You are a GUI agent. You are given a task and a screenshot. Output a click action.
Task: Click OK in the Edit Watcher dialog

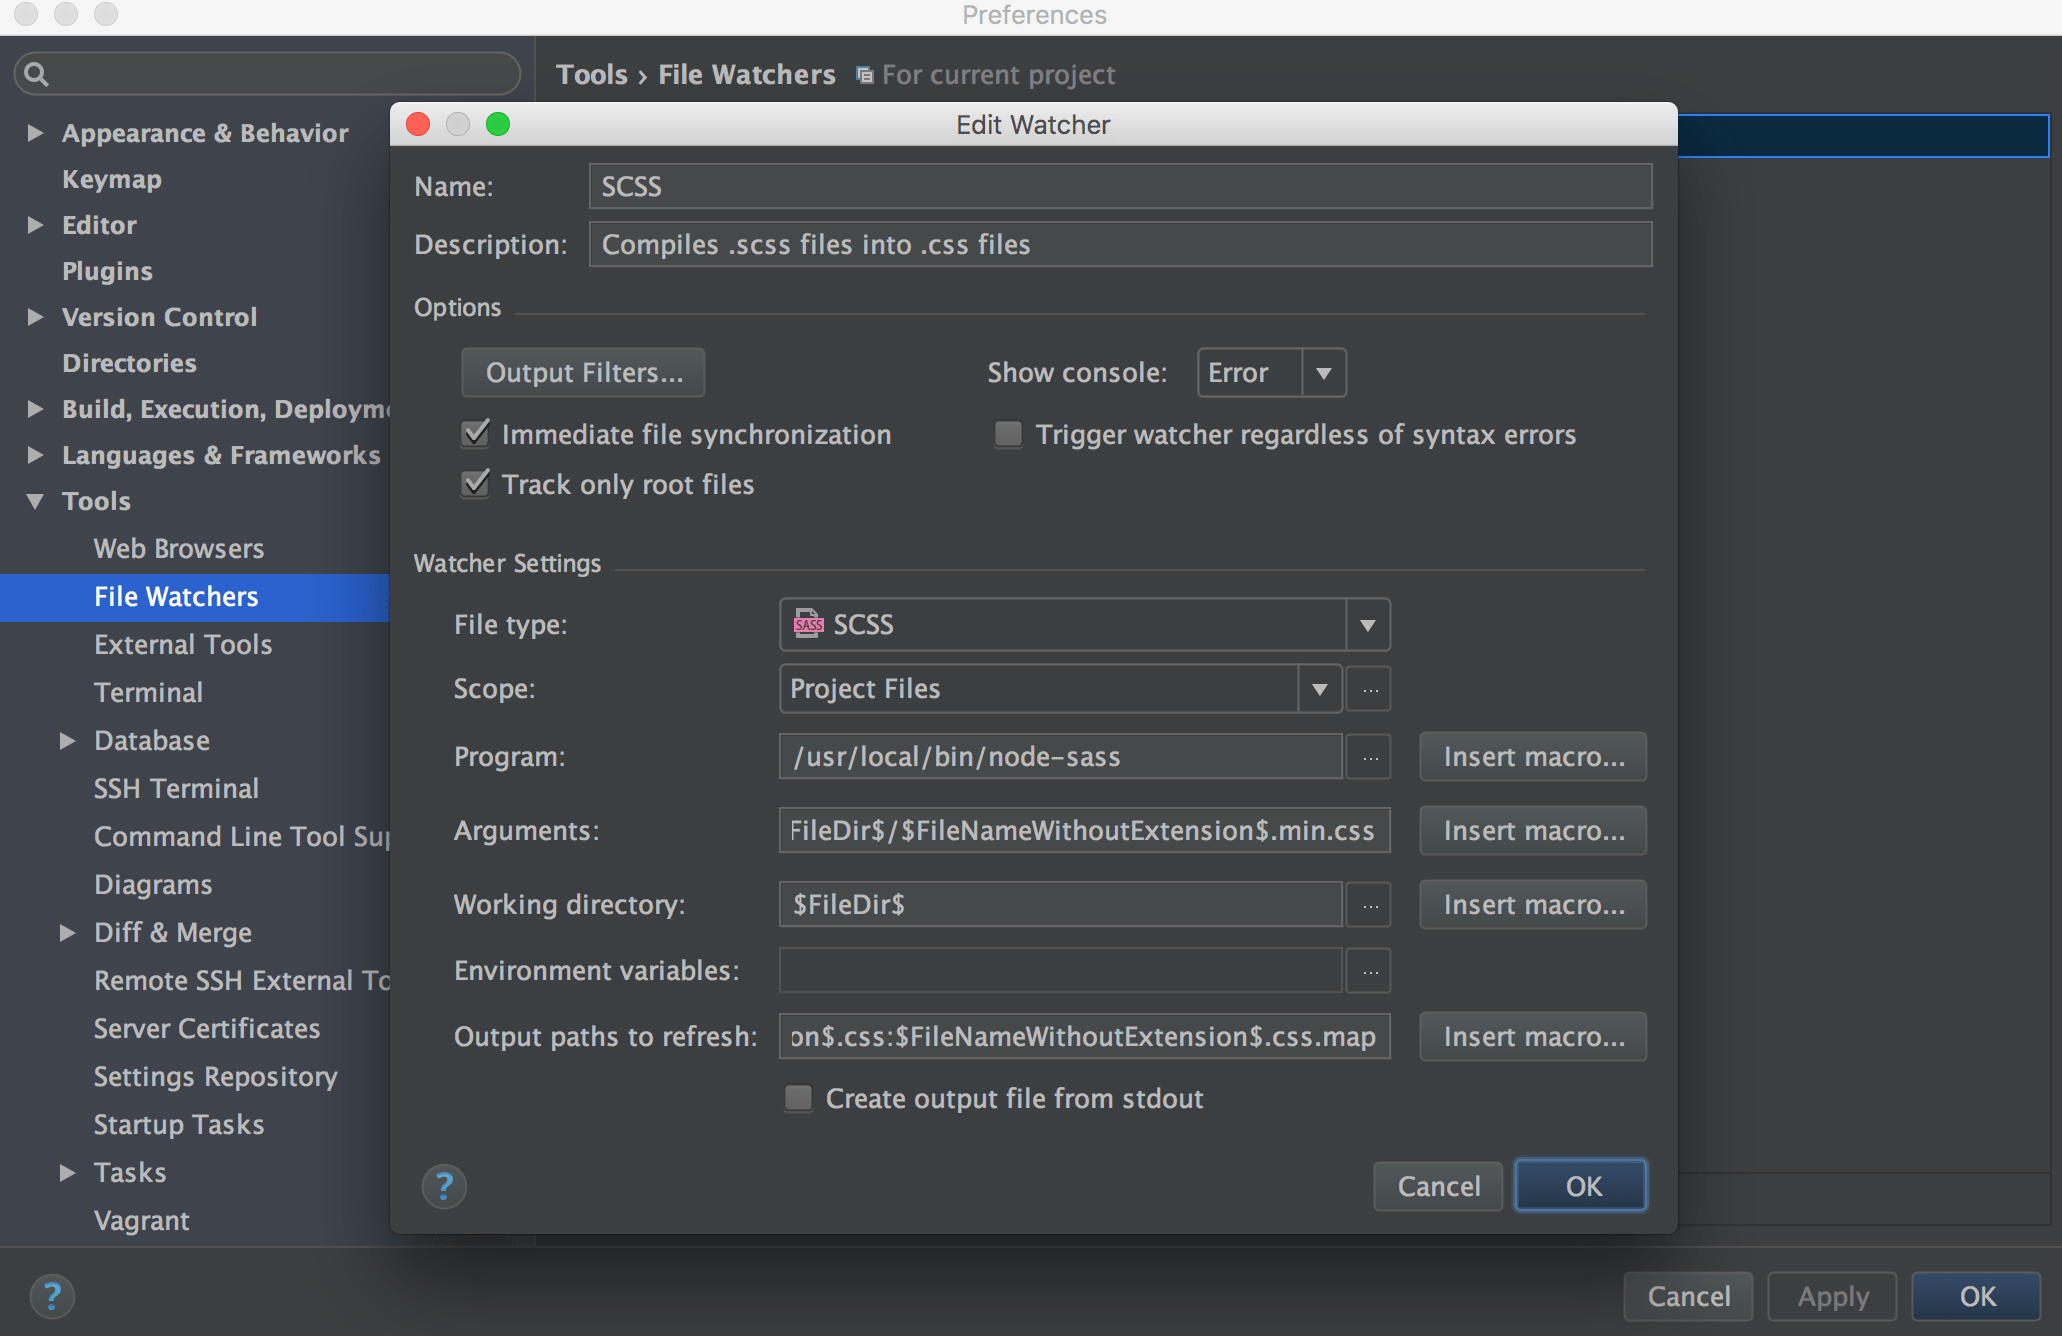click(x=1580, y=1186)
